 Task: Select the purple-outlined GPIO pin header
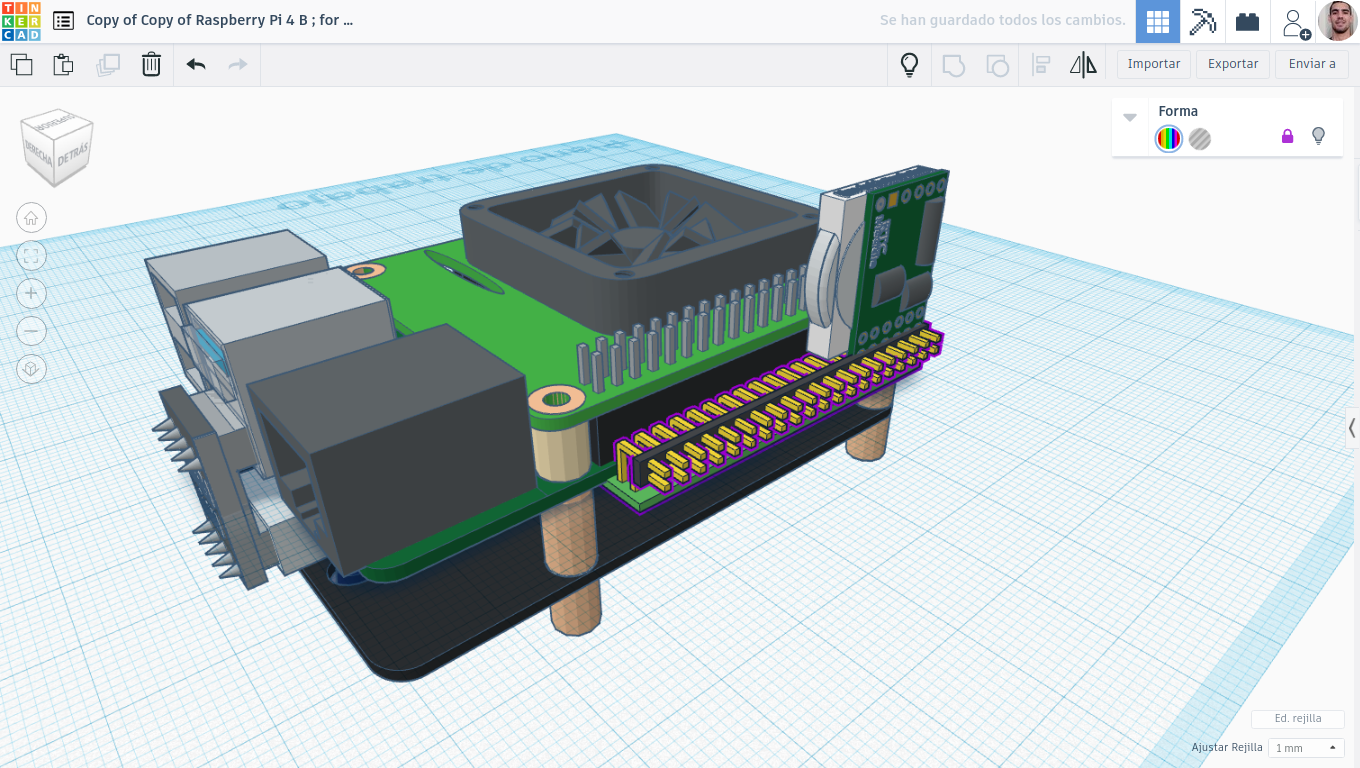pyautogui.click(x=776, y=416)
